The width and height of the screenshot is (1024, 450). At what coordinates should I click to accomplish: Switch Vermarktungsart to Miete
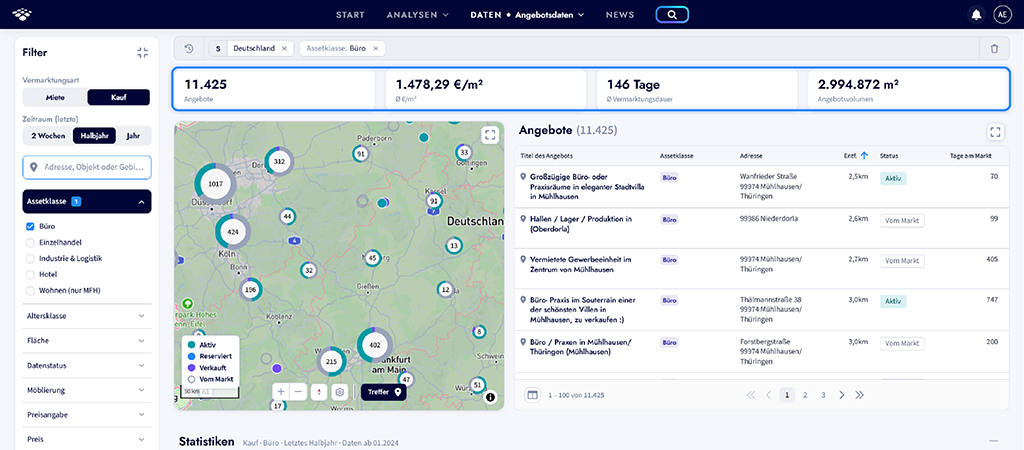55,97
